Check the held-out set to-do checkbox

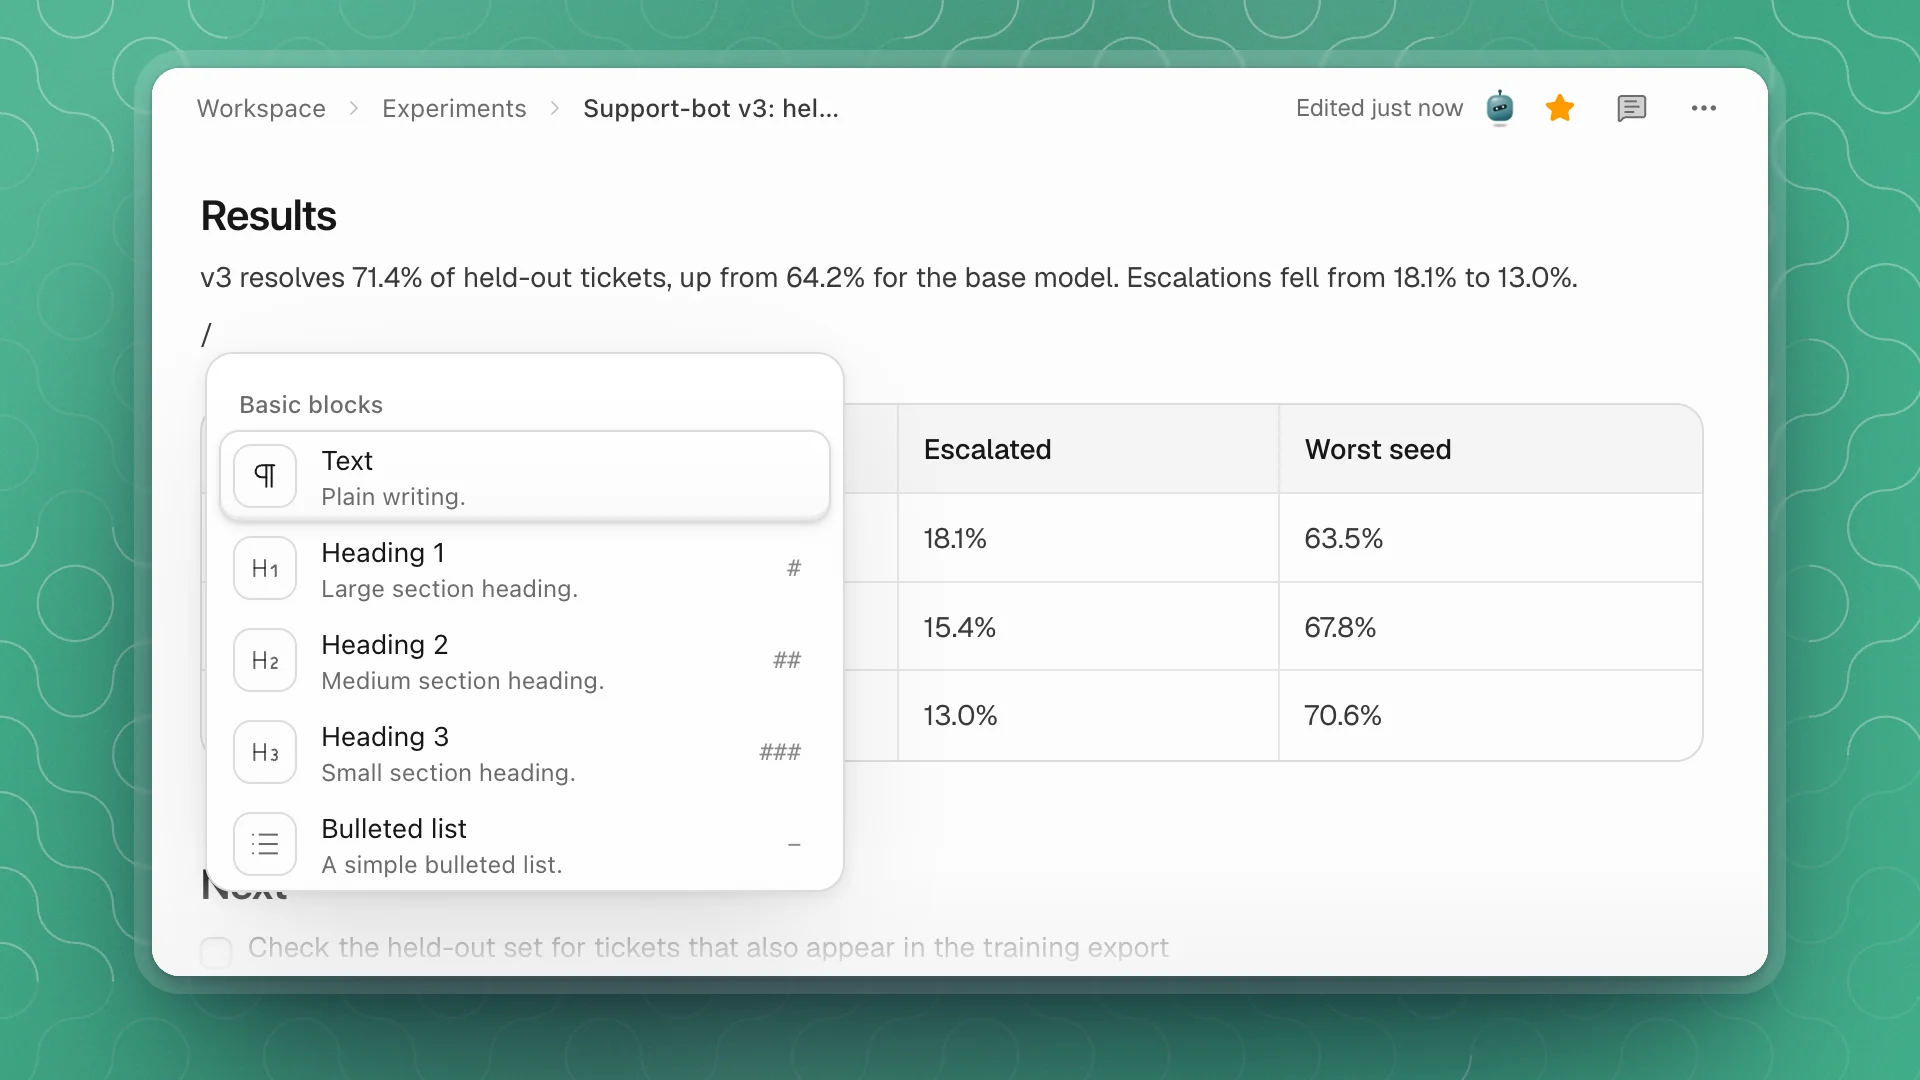216,951
